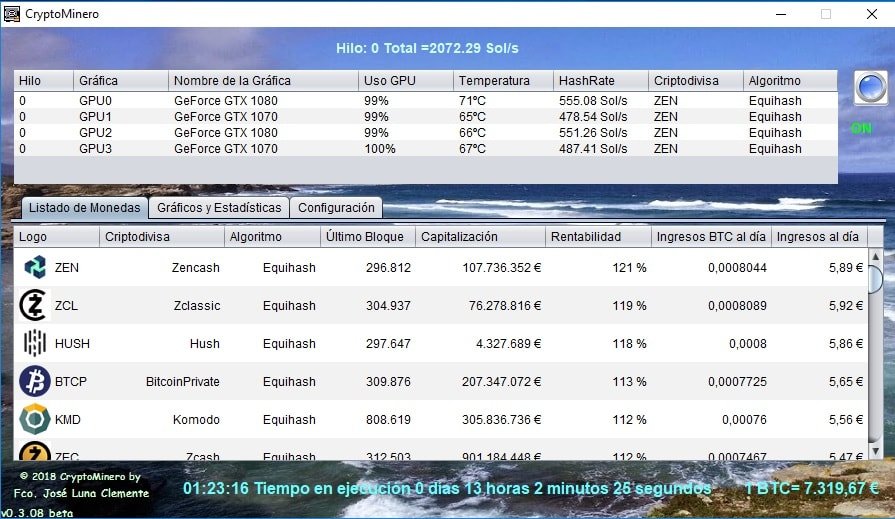Click the ZEN Zencash coin logo
Screen dimensions: 895x519
pos(35,268)
